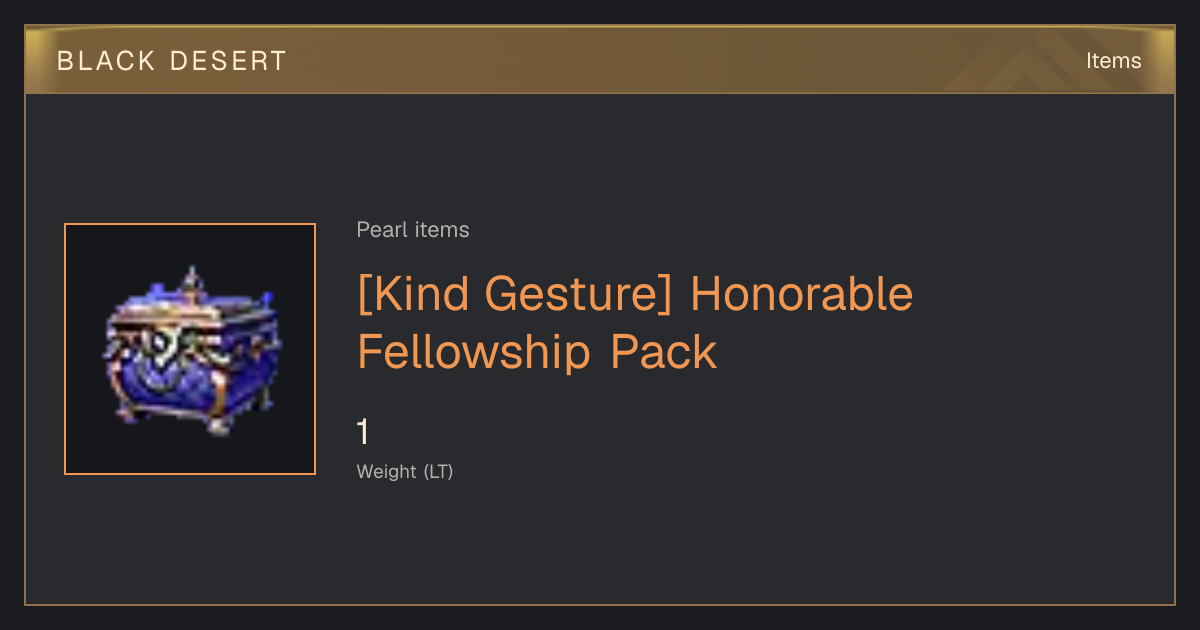Screen dimensions: 1200x630
Task: Click the Honorable Fellowship Pack item title
Action: (x=635, y=323)
